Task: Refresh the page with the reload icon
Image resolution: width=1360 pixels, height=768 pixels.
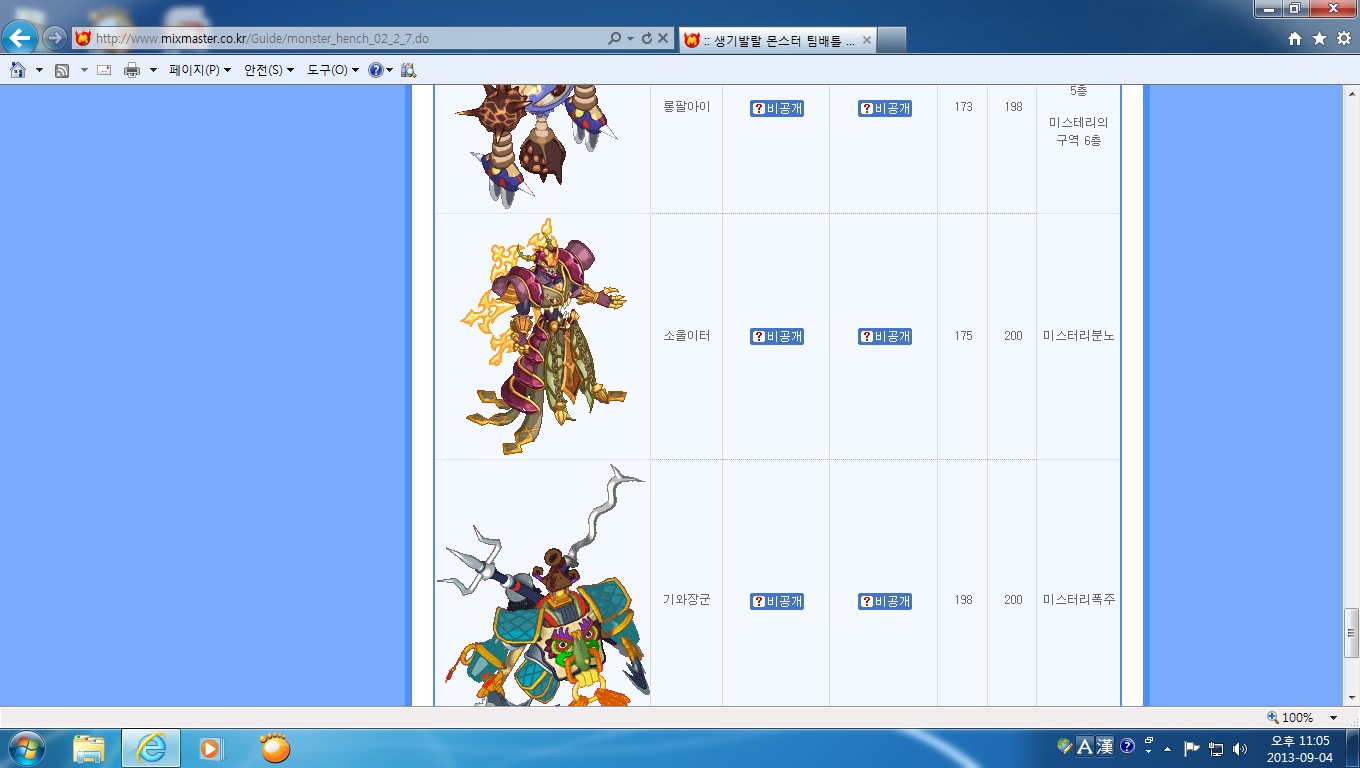Action: [x=647, y=39]
